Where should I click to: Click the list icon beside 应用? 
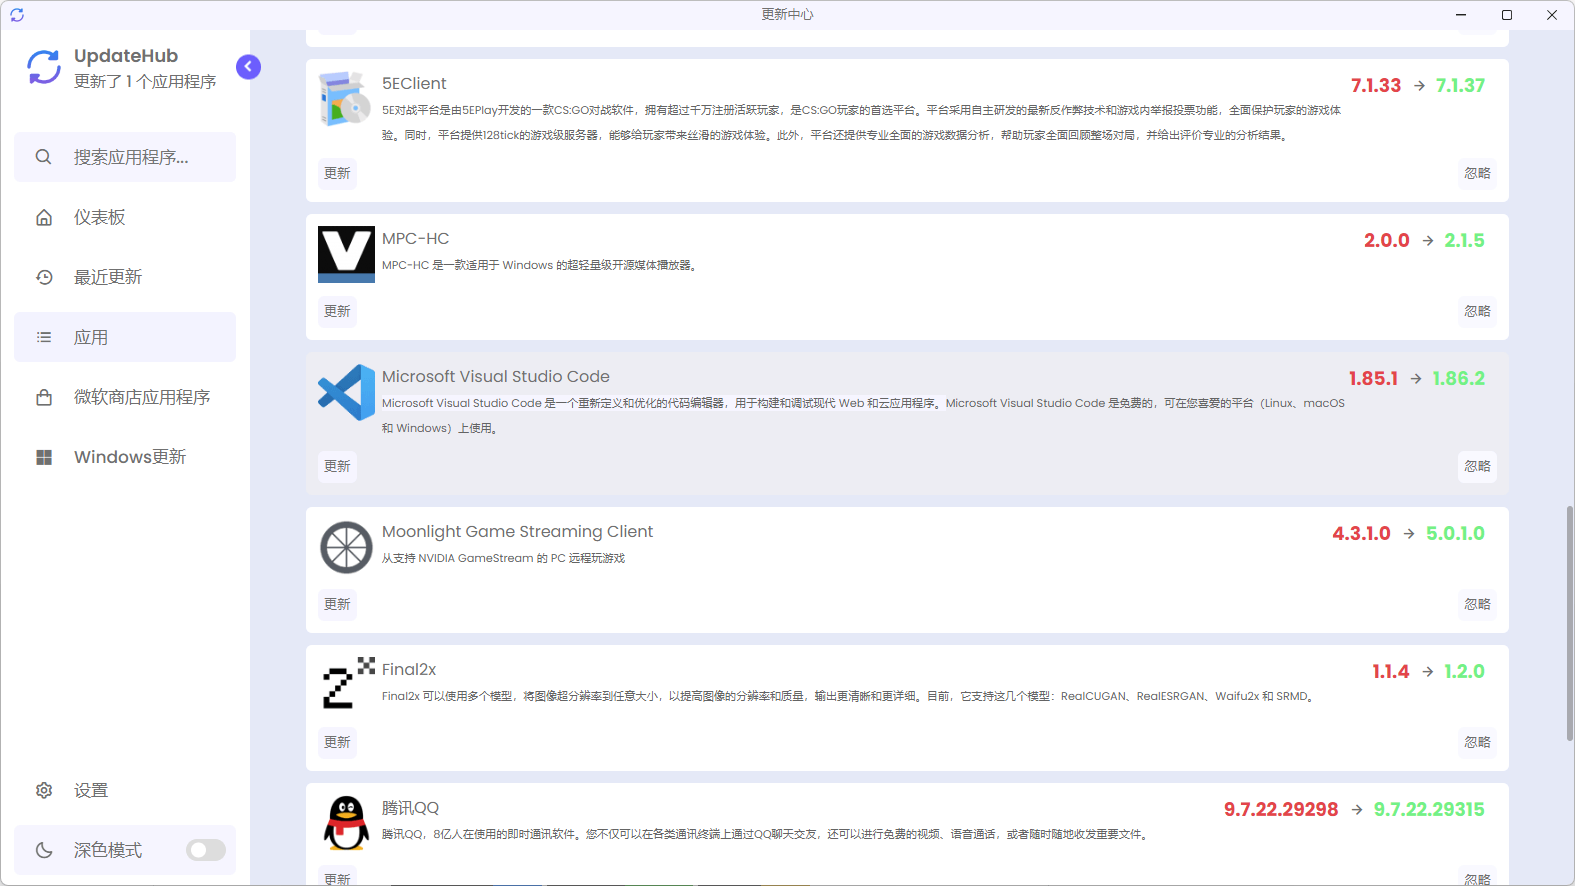(44, 337)
